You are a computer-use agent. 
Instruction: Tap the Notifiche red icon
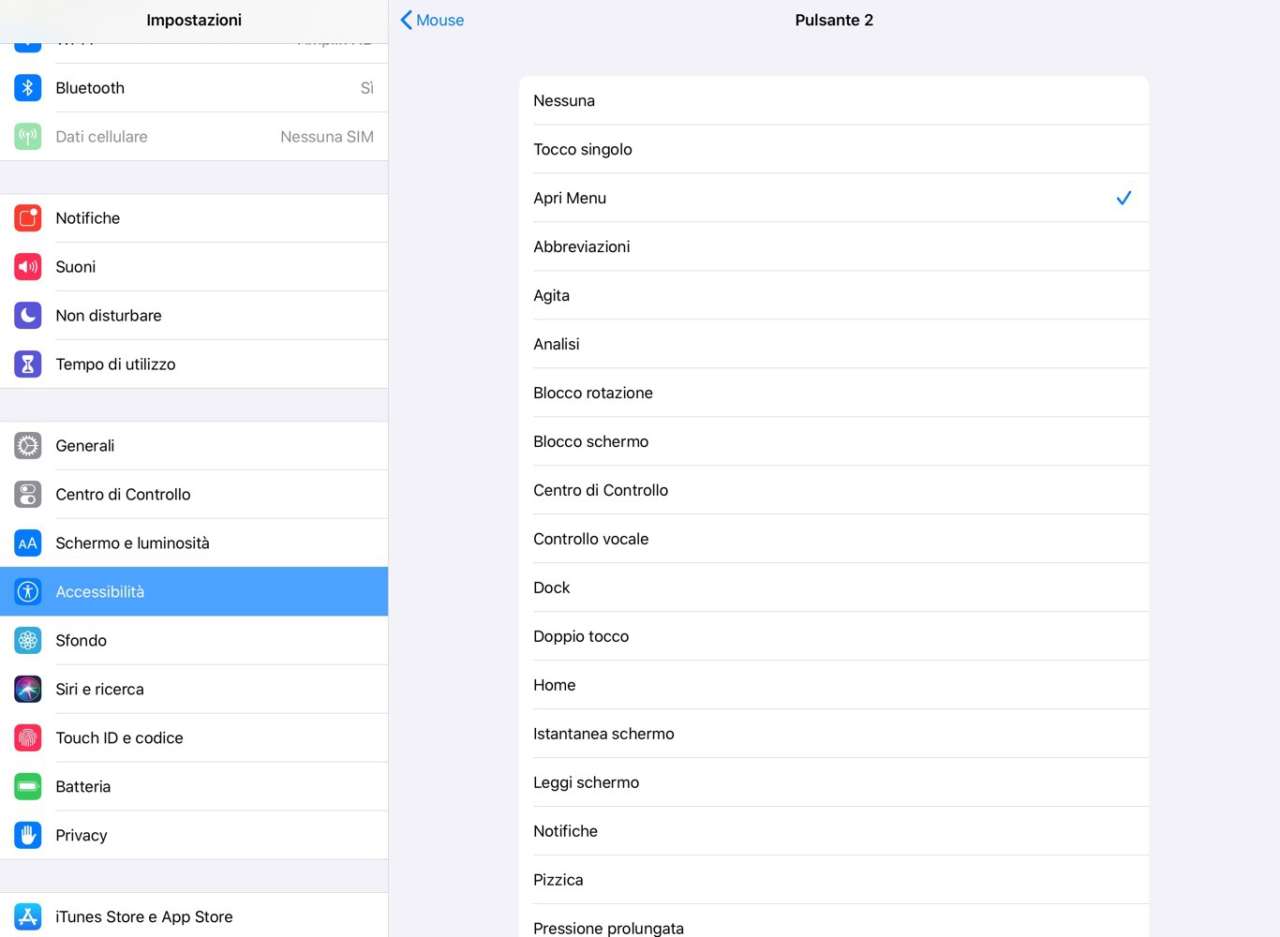coord(28,218)
